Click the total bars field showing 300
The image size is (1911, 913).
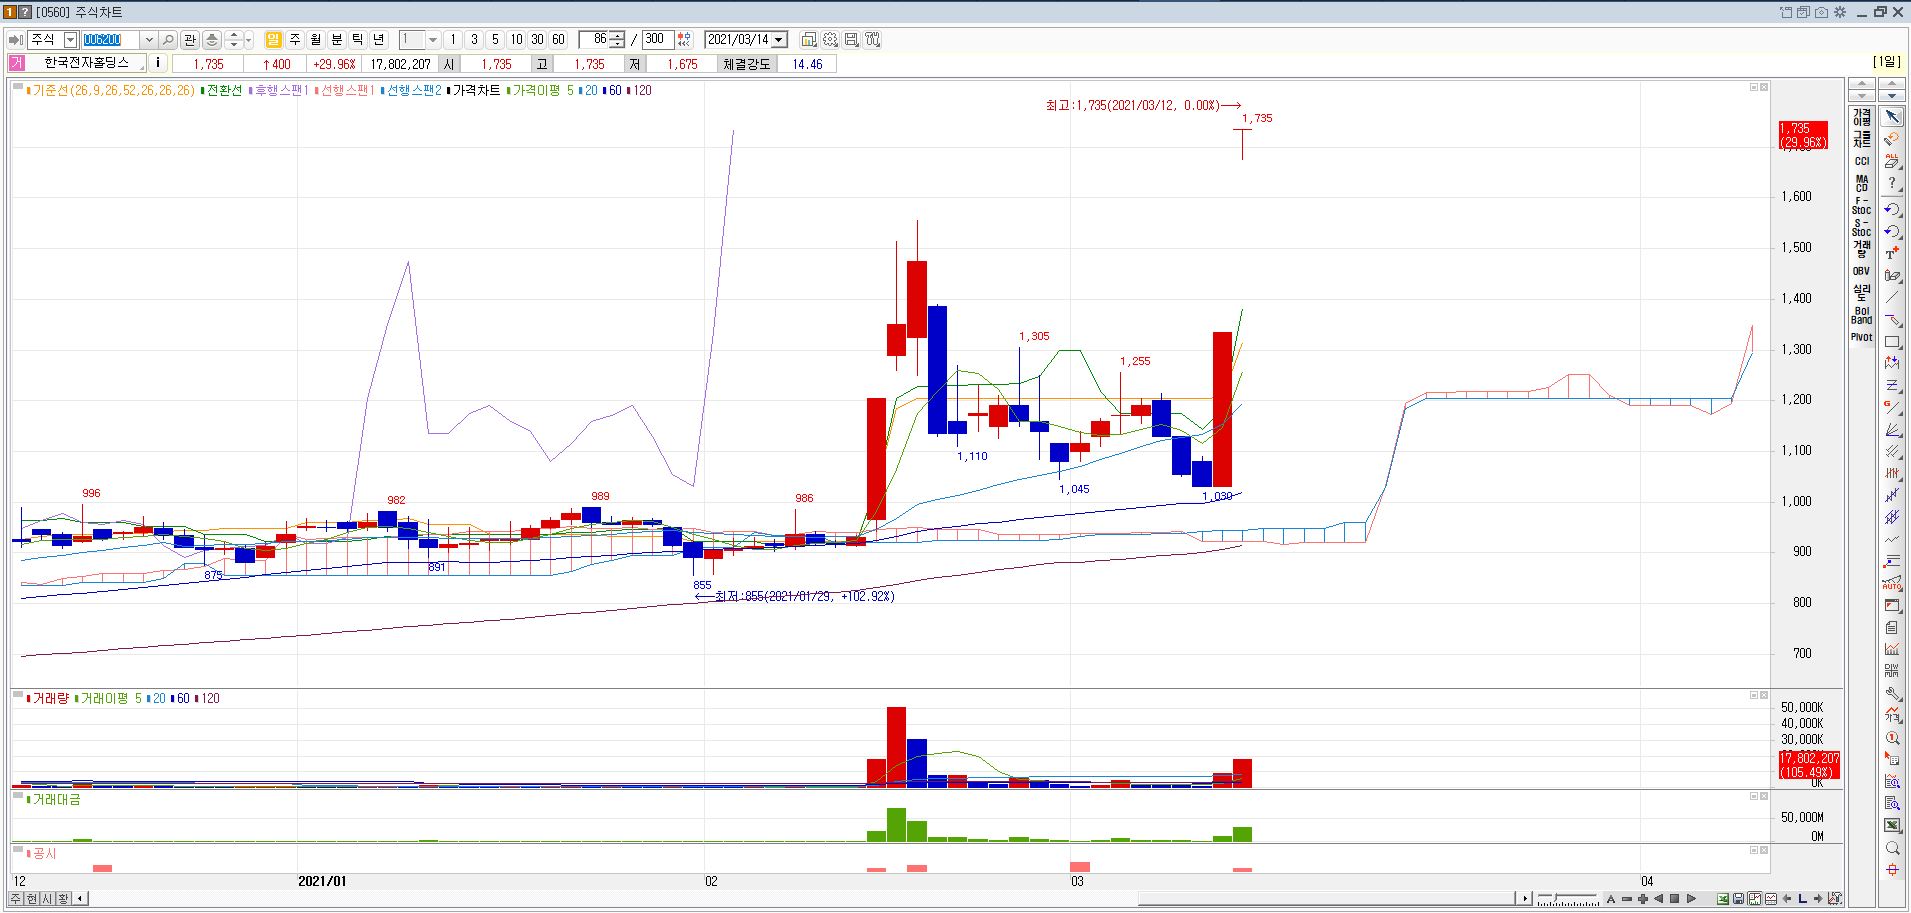click(x=657, y=40)
